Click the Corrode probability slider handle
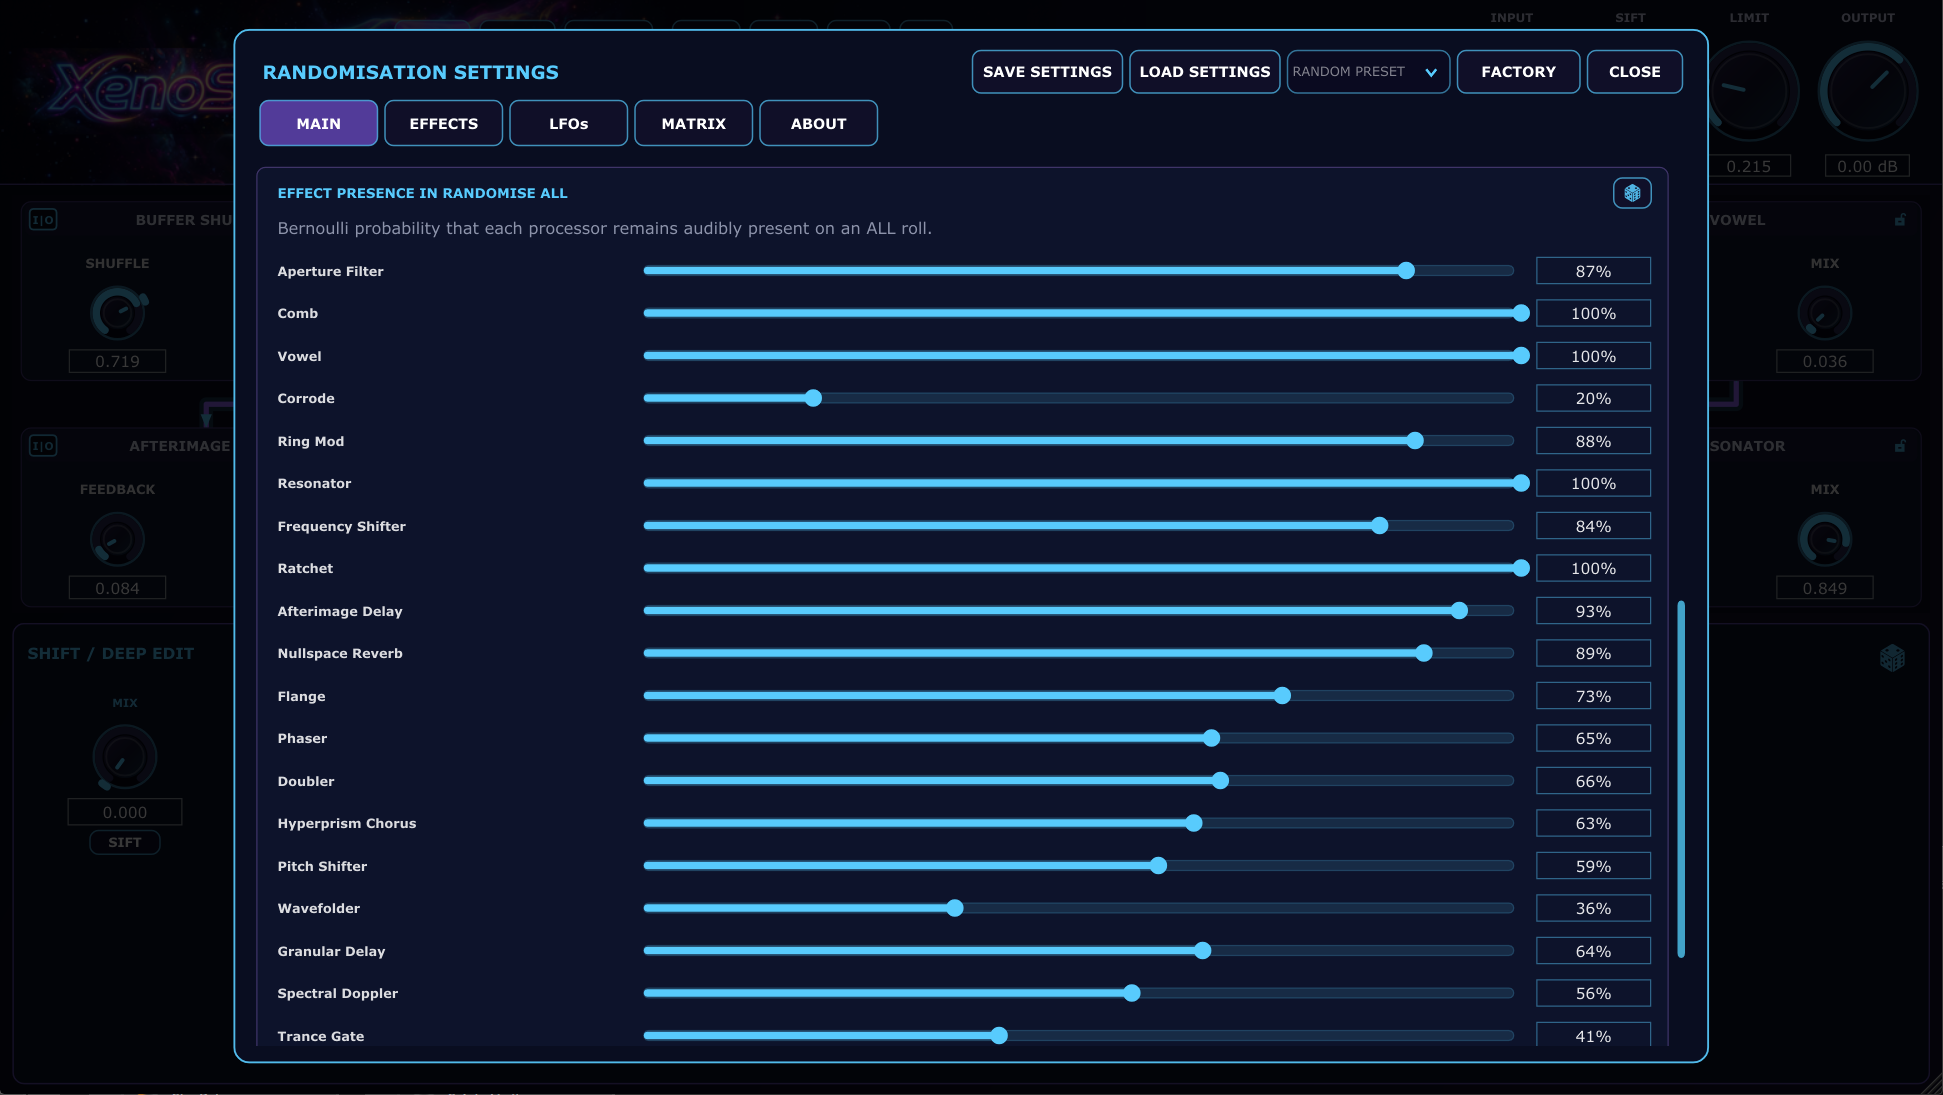This screenshot has height=1095, width=1943. click(x=813, y=398)
